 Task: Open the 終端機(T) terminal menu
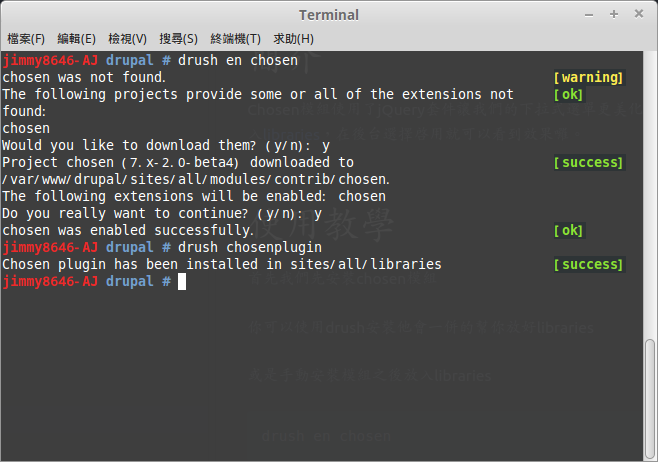pyautogui.click(x=235, y=39)
